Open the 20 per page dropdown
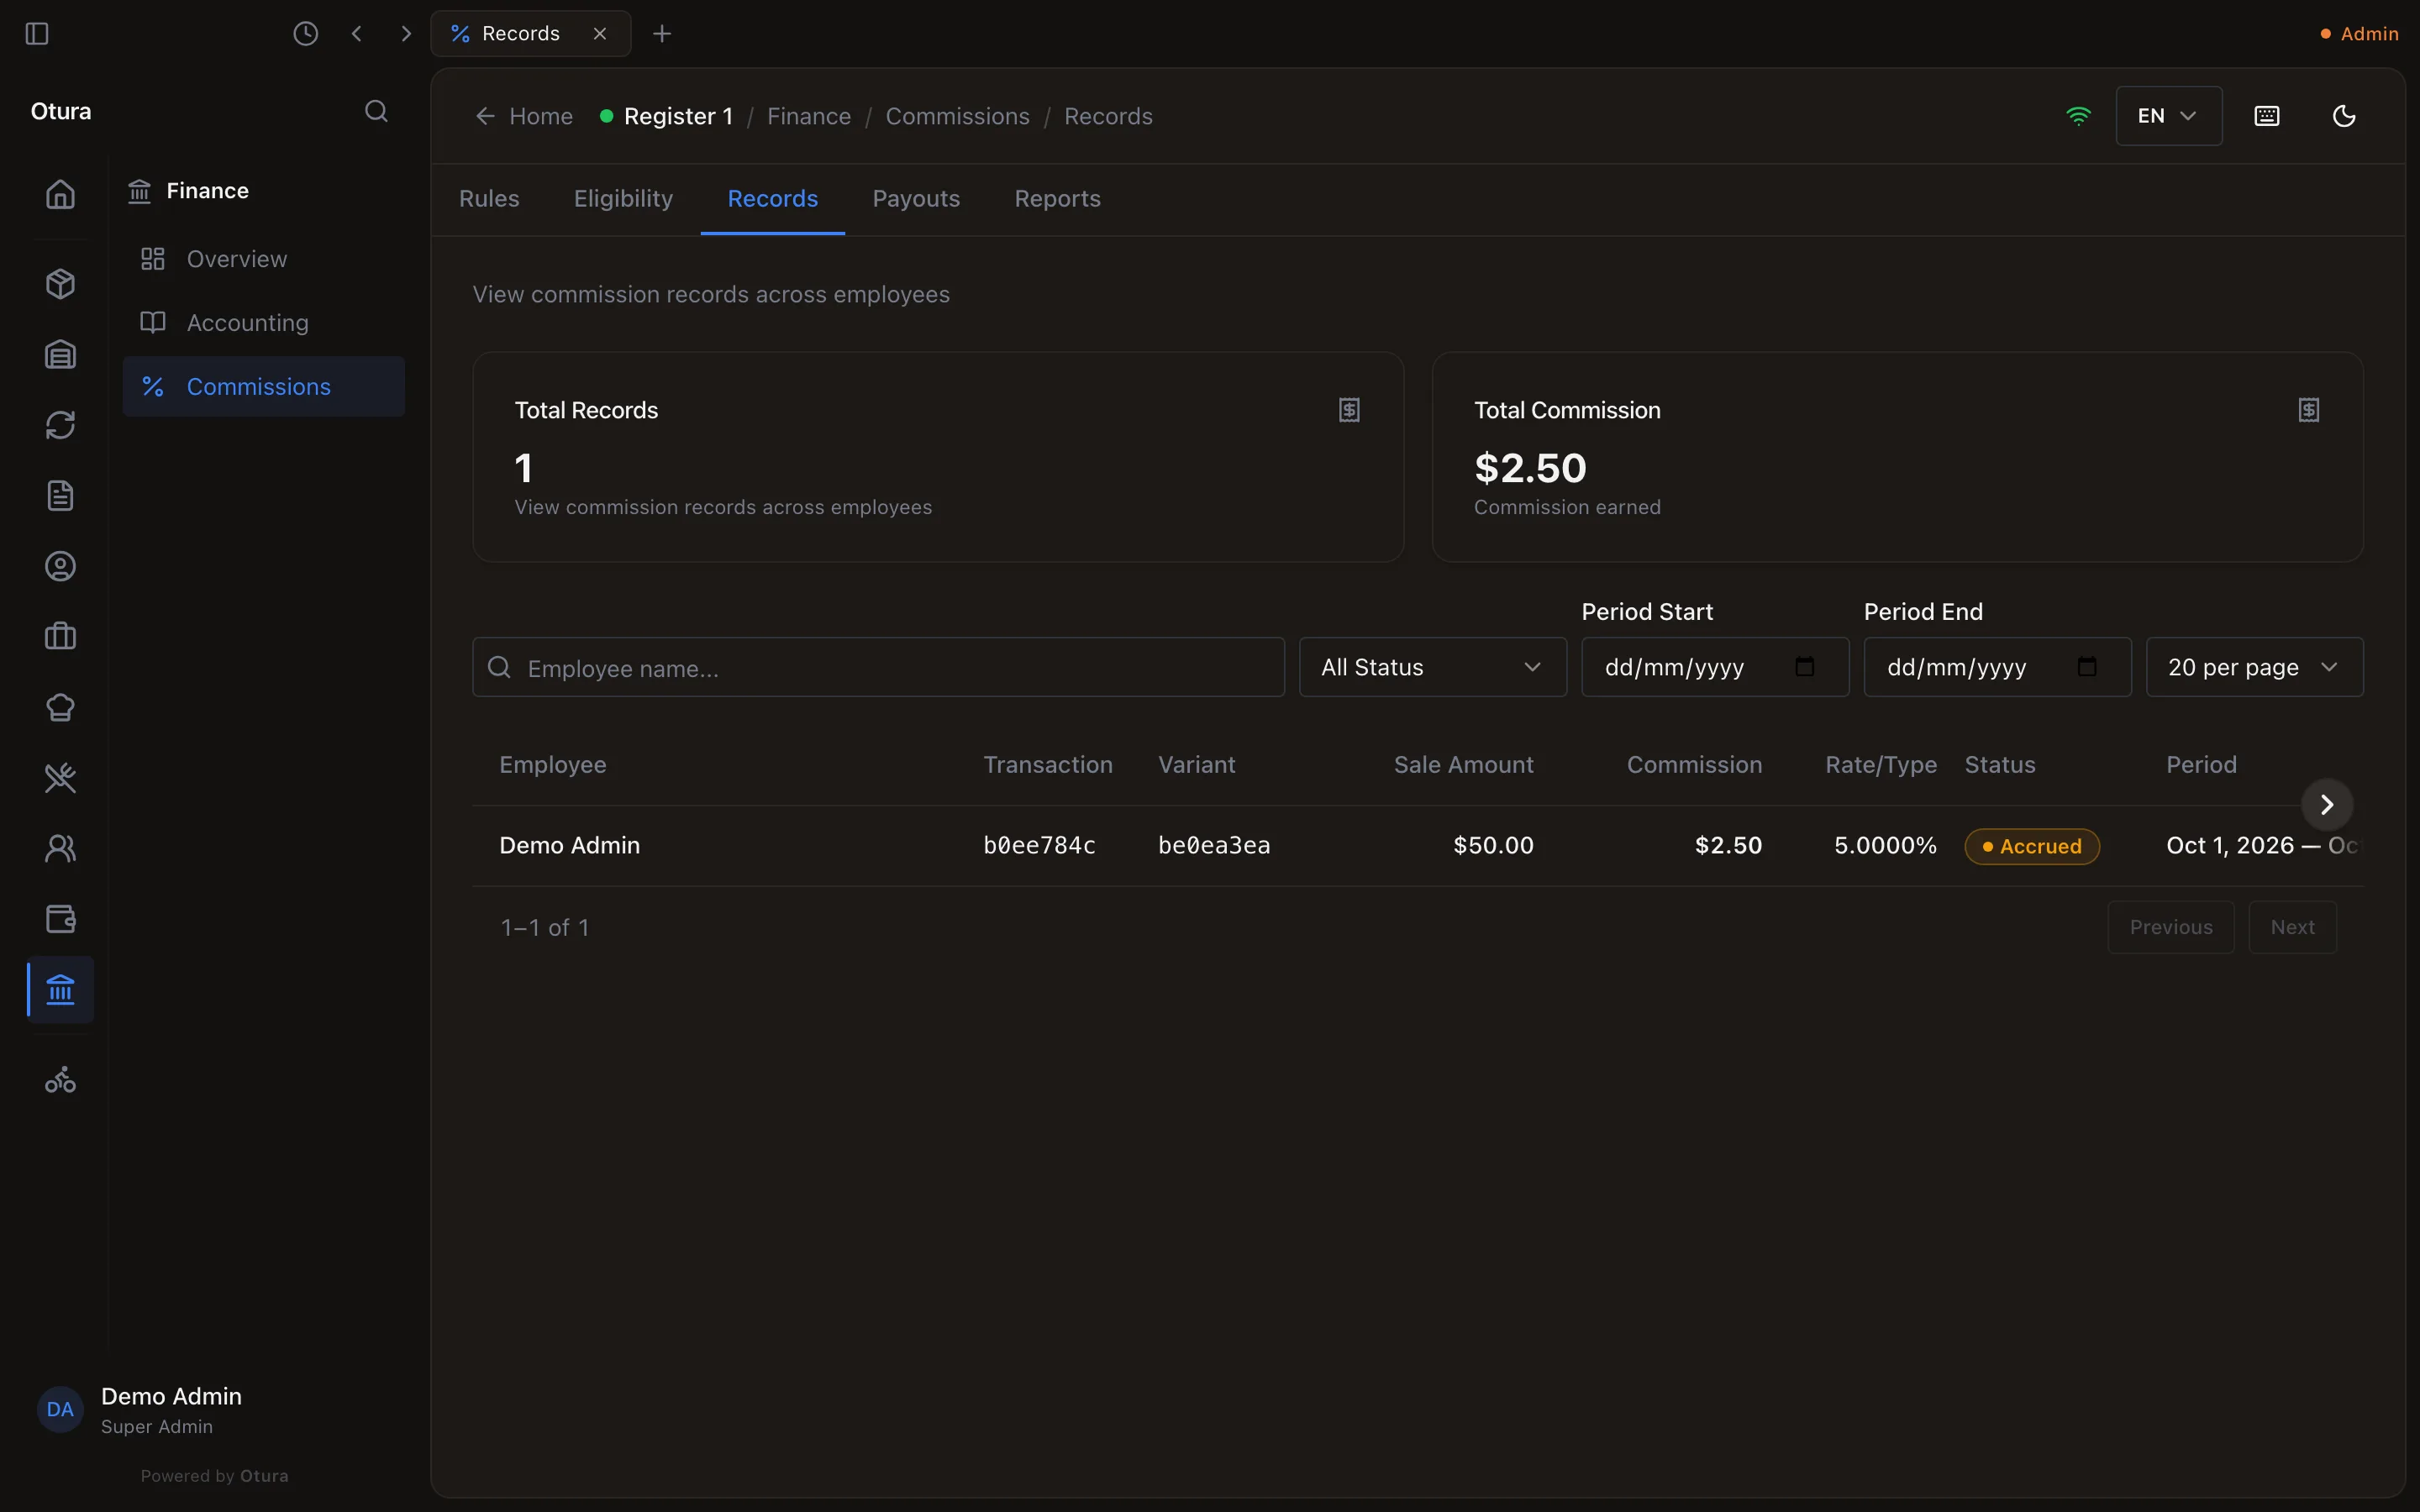 (2254, 667)
